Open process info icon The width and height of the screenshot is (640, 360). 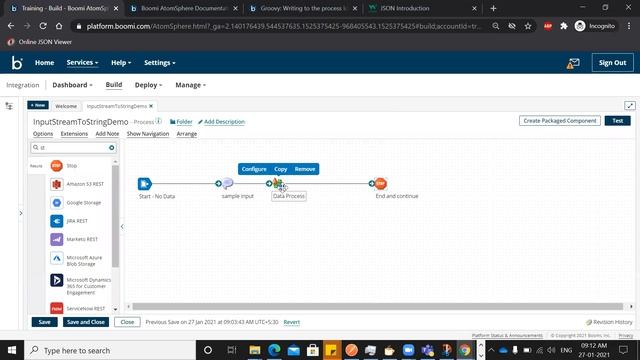click(159, 121)
